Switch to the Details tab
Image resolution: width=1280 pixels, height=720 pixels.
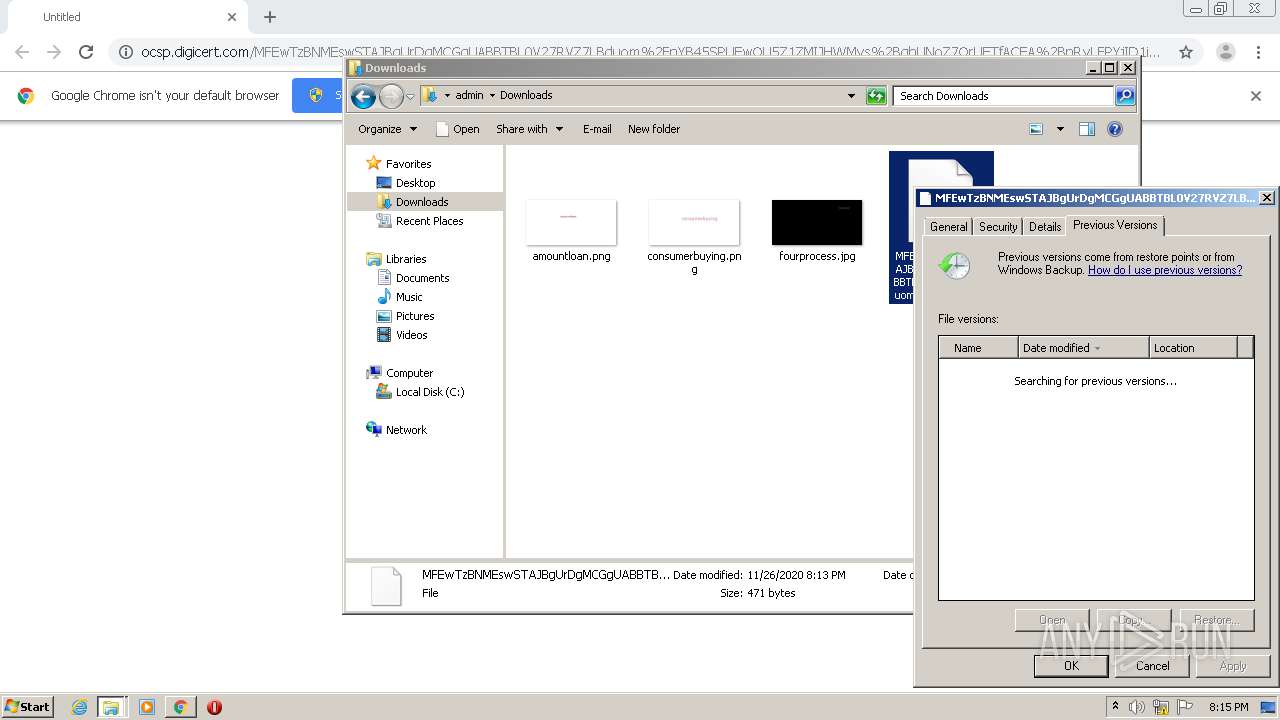coord(1045,227)
